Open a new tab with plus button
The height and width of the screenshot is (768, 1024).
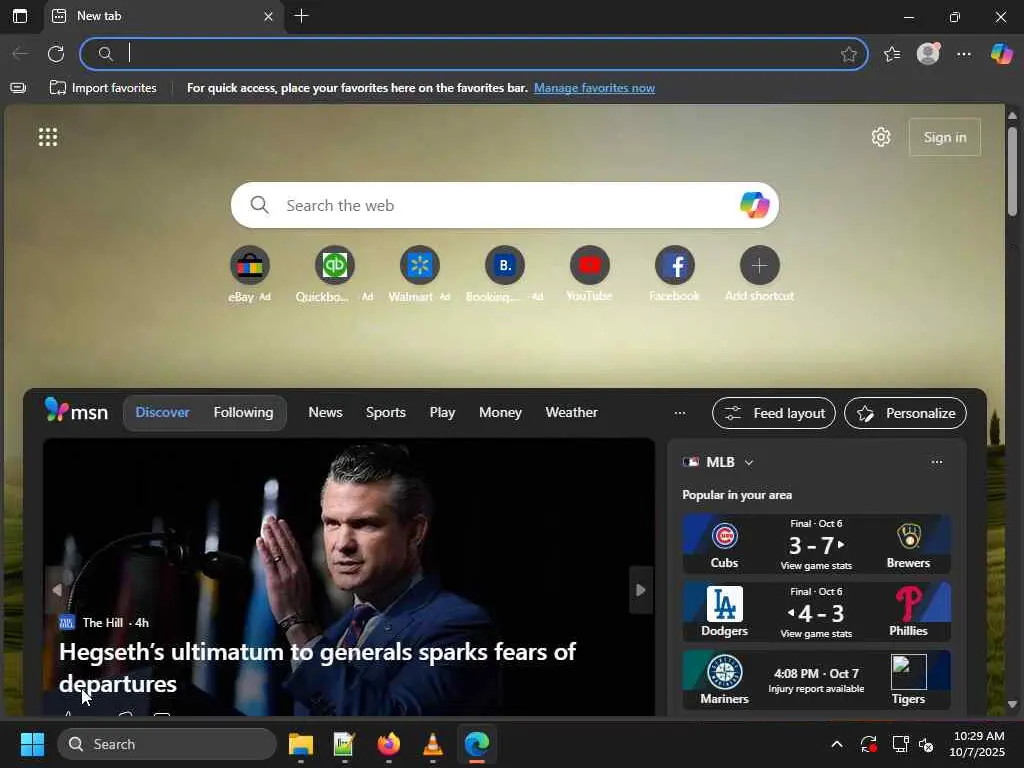tap(301, 16)
